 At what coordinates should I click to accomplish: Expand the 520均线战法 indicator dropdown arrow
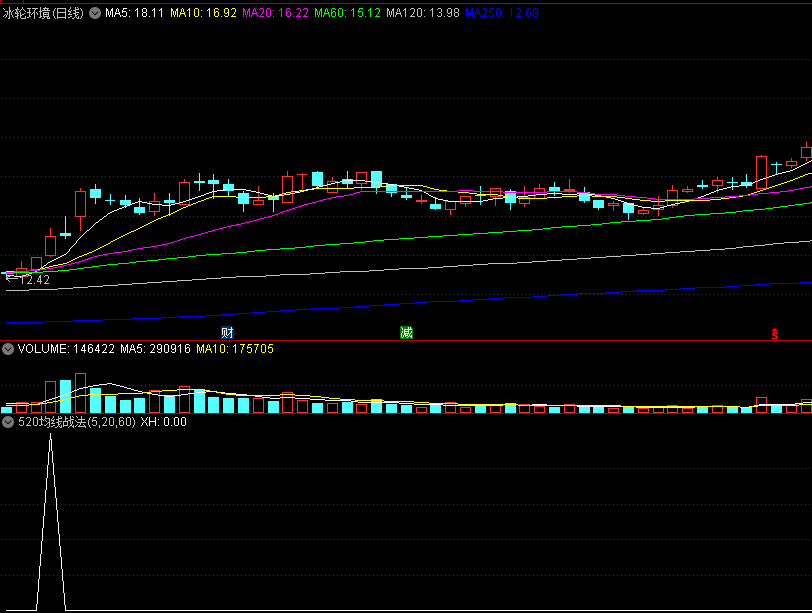(8, 422)
